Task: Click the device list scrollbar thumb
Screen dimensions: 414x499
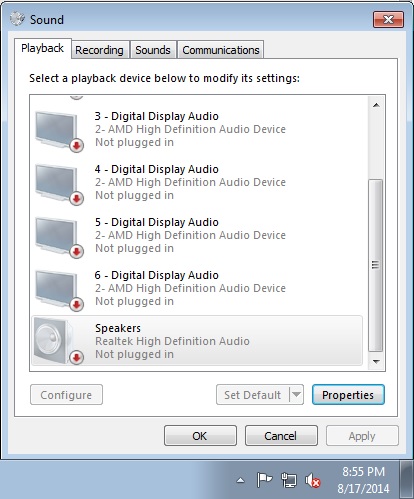Action: point(376,265)
